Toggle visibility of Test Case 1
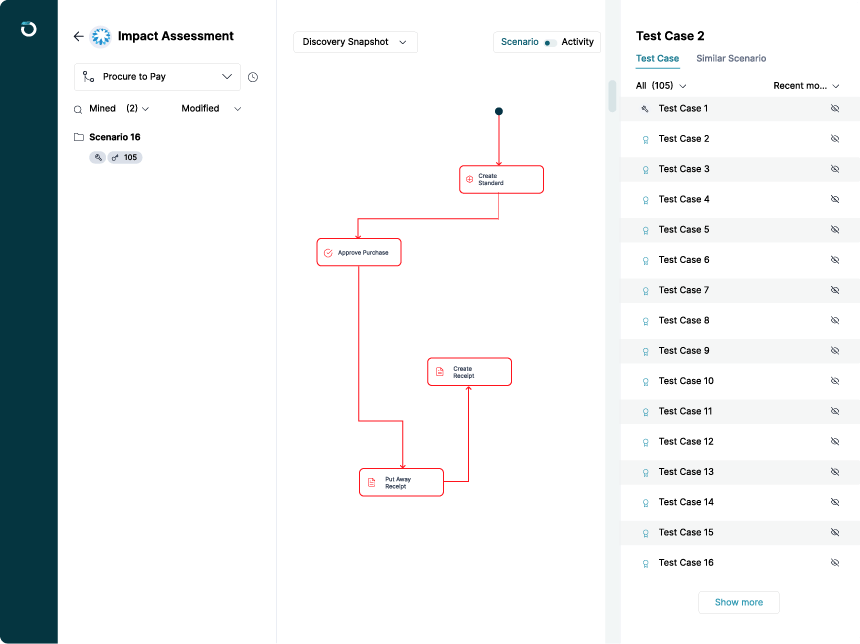This screenshot has width=860, height=644. click(x=835, y=108)
